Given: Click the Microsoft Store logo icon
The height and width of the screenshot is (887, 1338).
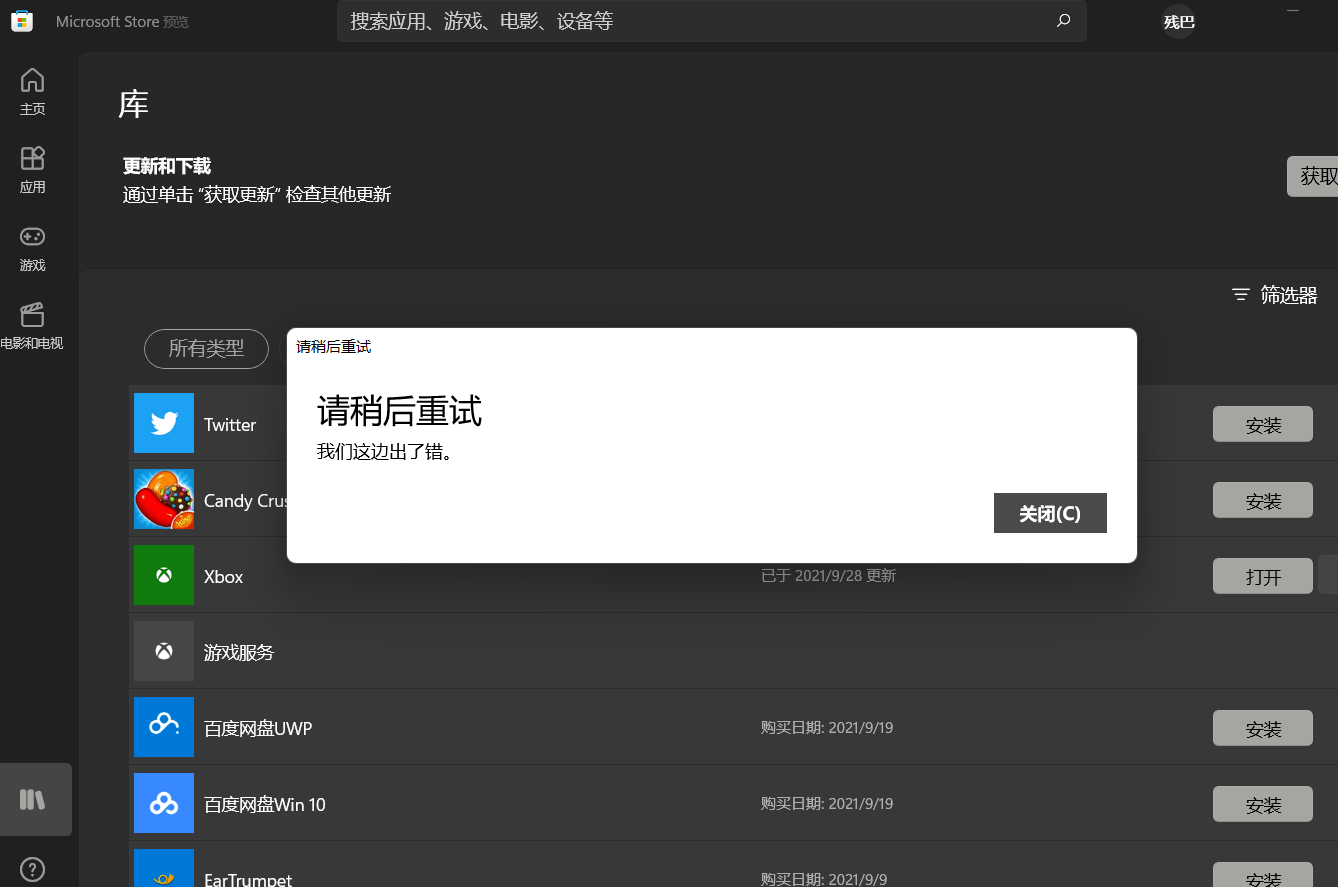Looking at the screenshot, I should (x=21, y=21).
